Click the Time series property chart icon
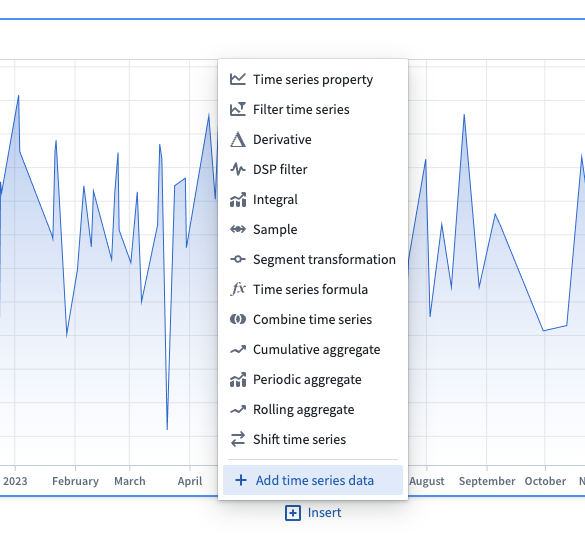585x553 pixels. [238, 79]
